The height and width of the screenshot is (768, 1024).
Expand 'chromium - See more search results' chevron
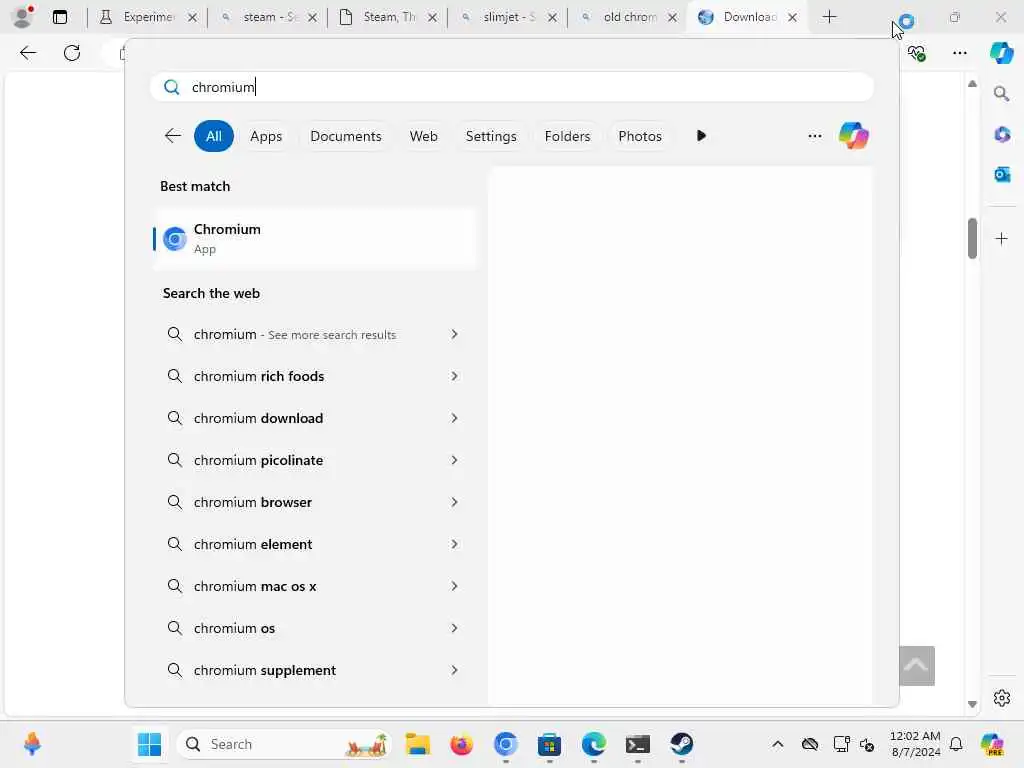coord(454,334)
